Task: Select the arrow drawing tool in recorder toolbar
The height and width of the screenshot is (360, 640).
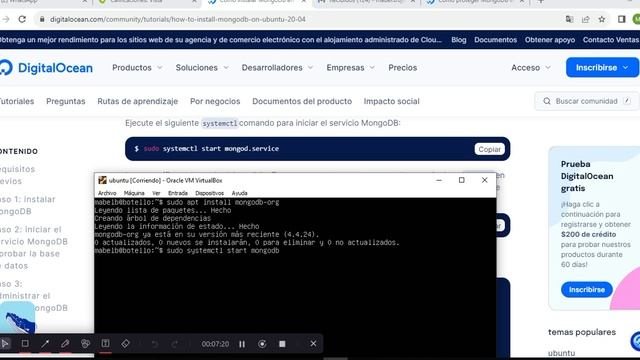Action: 45,344
